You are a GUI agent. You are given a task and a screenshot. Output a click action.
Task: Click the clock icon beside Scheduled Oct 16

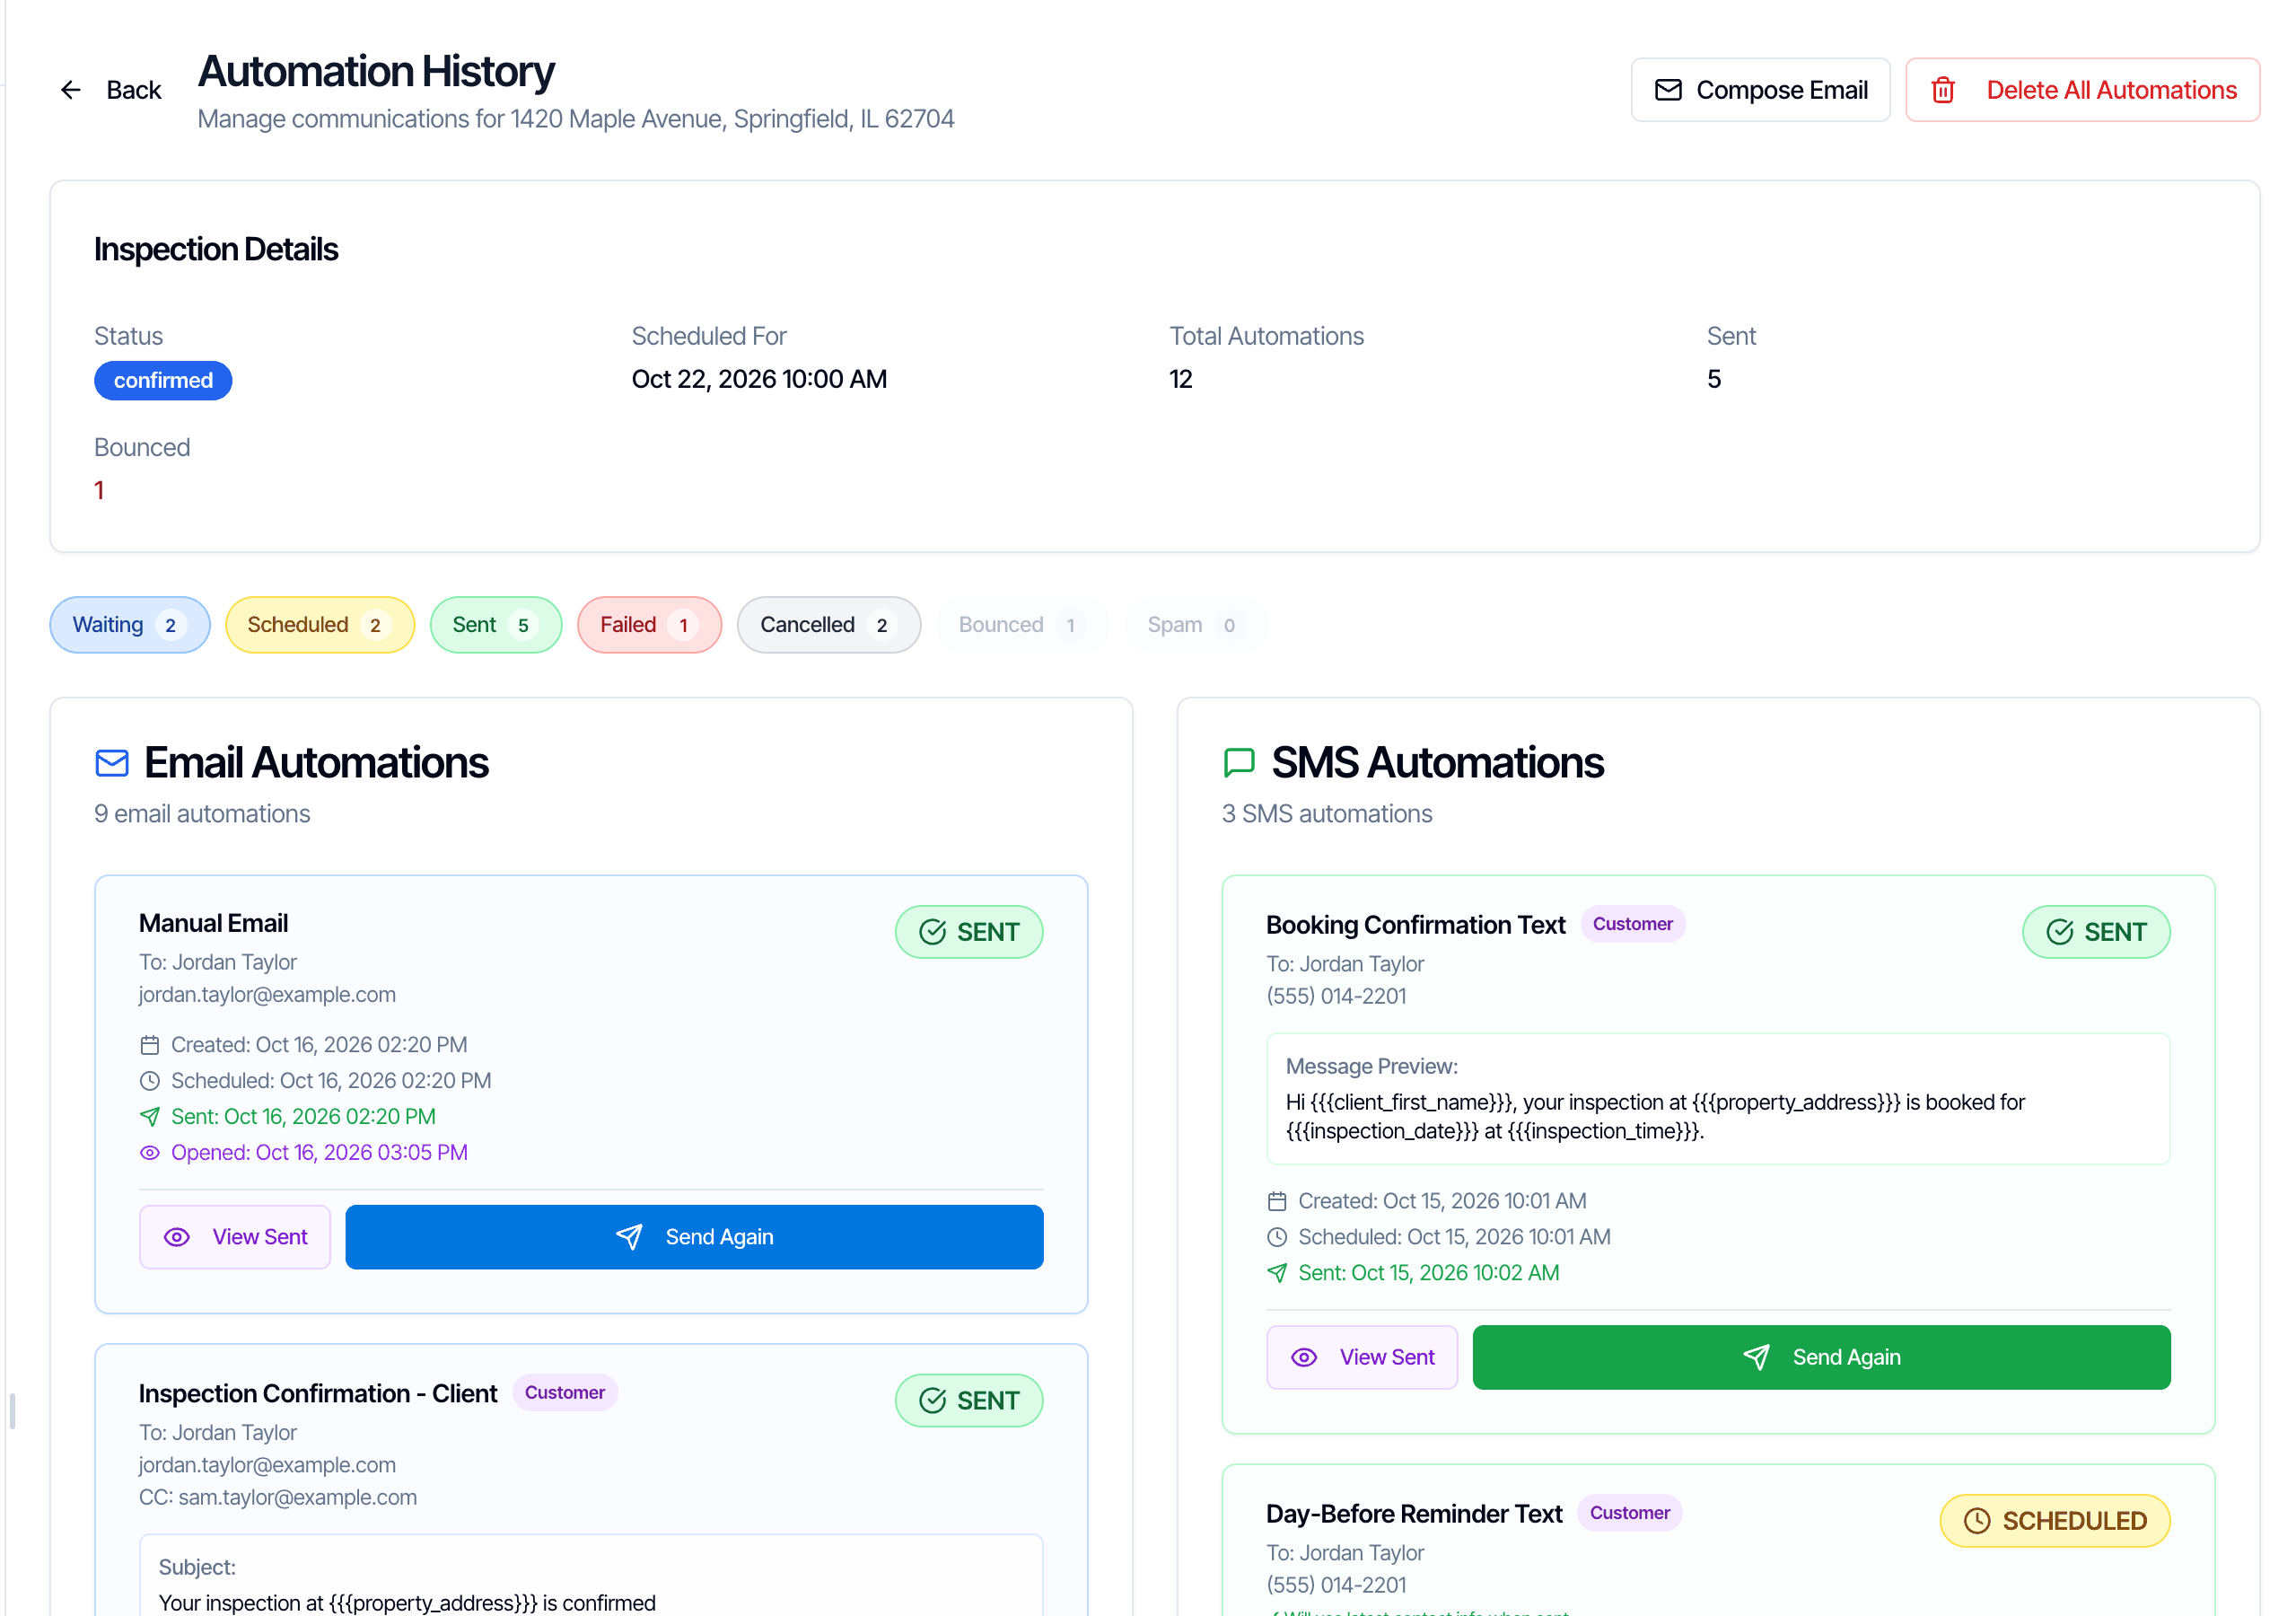(x=150, y=1081)
